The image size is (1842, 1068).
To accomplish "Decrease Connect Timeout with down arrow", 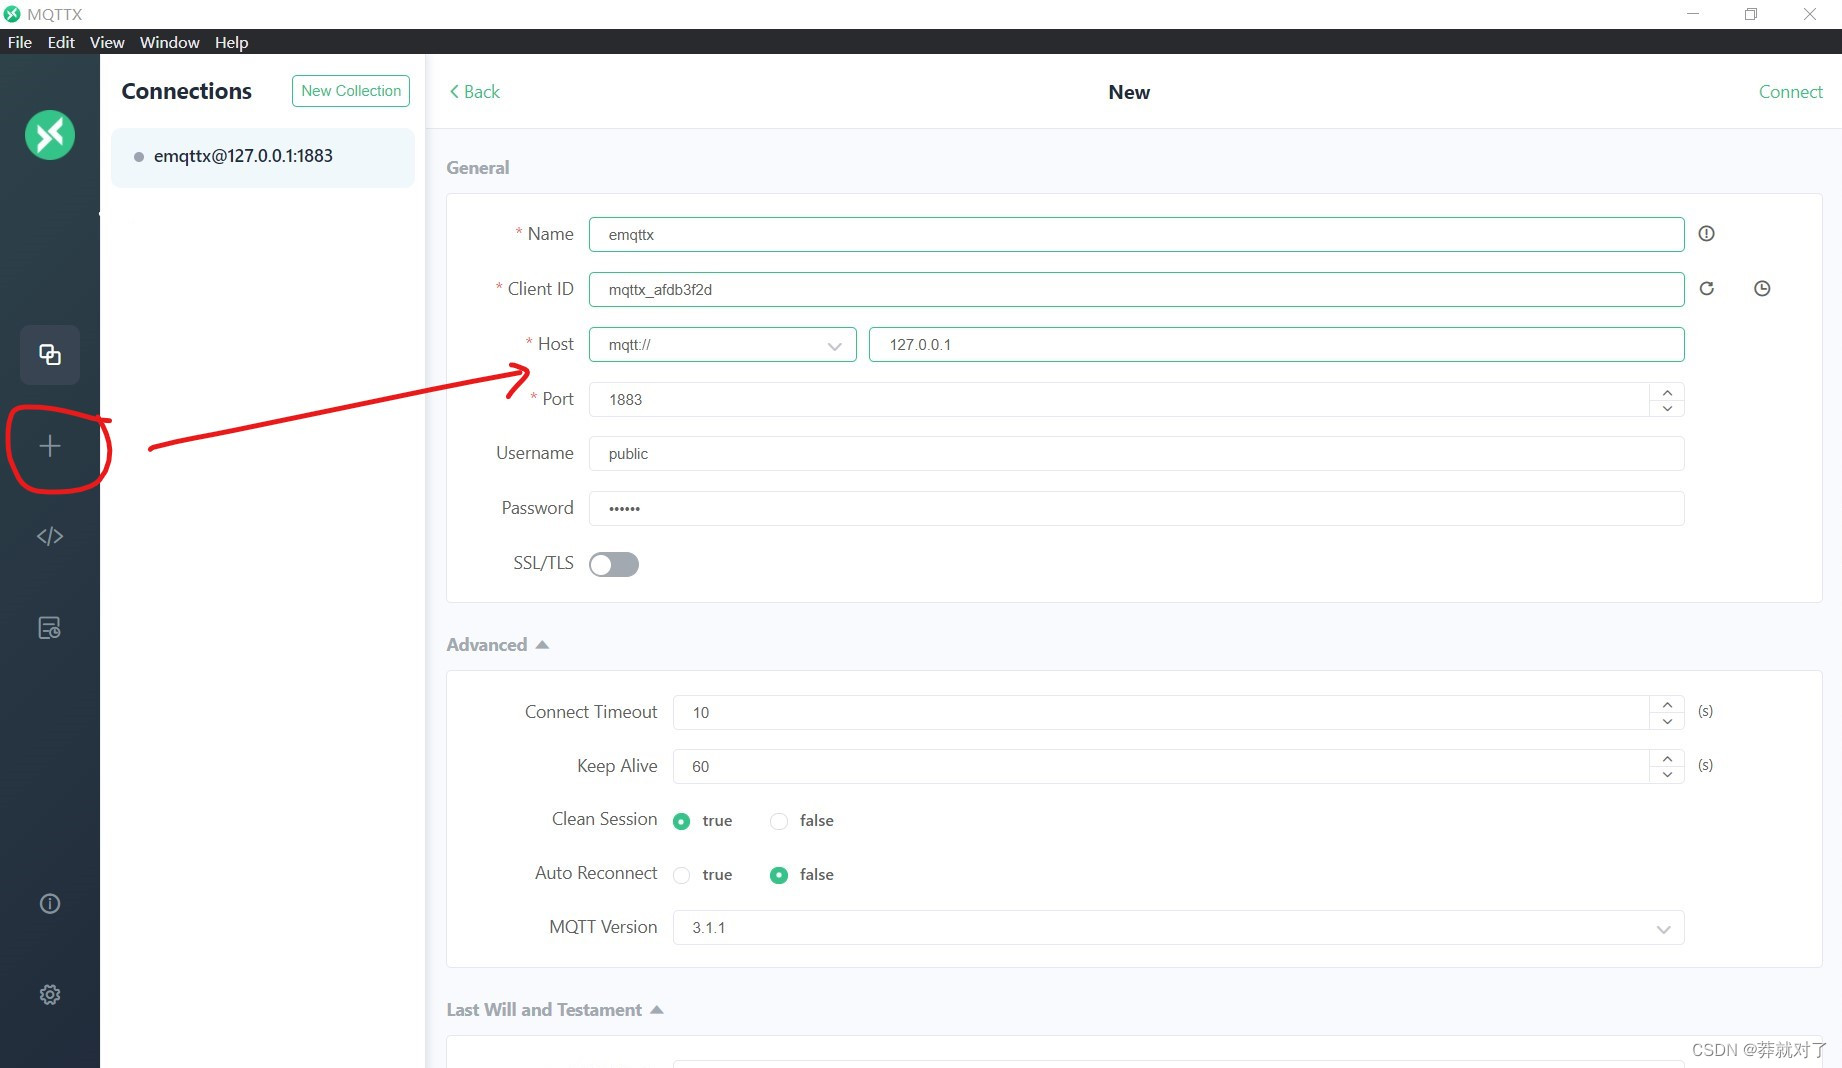I will [x=1667, y=721].
